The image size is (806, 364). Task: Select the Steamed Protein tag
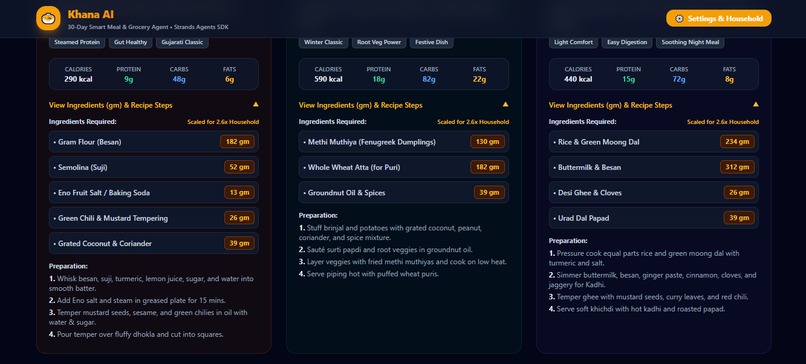pyautogui.click(x=77, y=42)
